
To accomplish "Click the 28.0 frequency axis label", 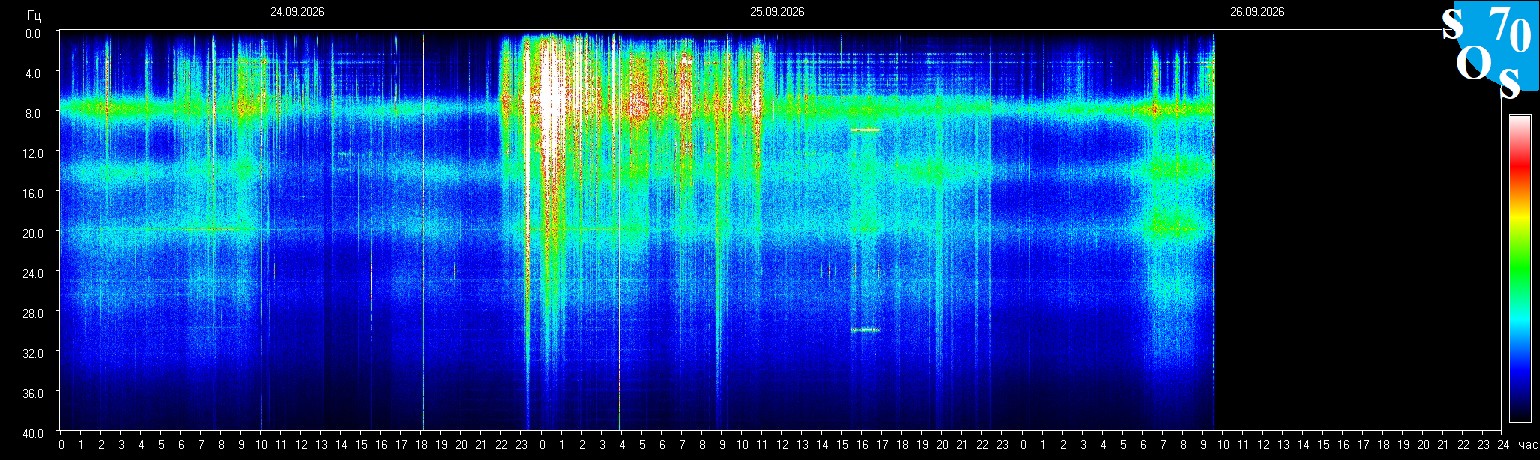I will [x=31, y=312].
